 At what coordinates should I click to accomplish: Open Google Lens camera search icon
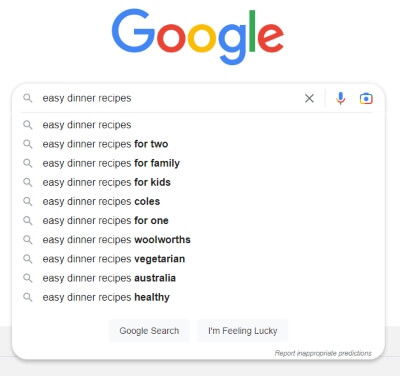366,98
